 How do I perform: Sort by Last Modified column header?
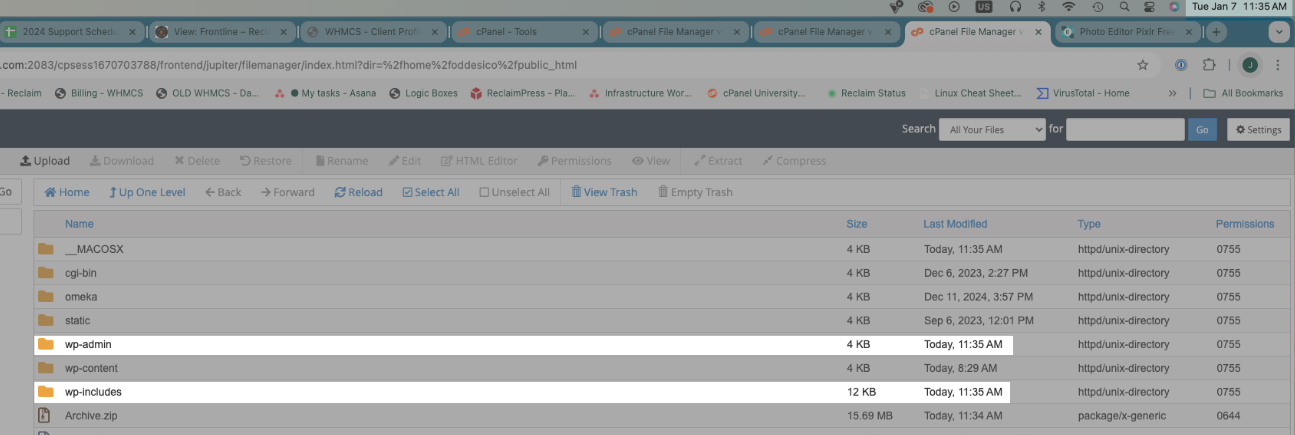point(955,224)
